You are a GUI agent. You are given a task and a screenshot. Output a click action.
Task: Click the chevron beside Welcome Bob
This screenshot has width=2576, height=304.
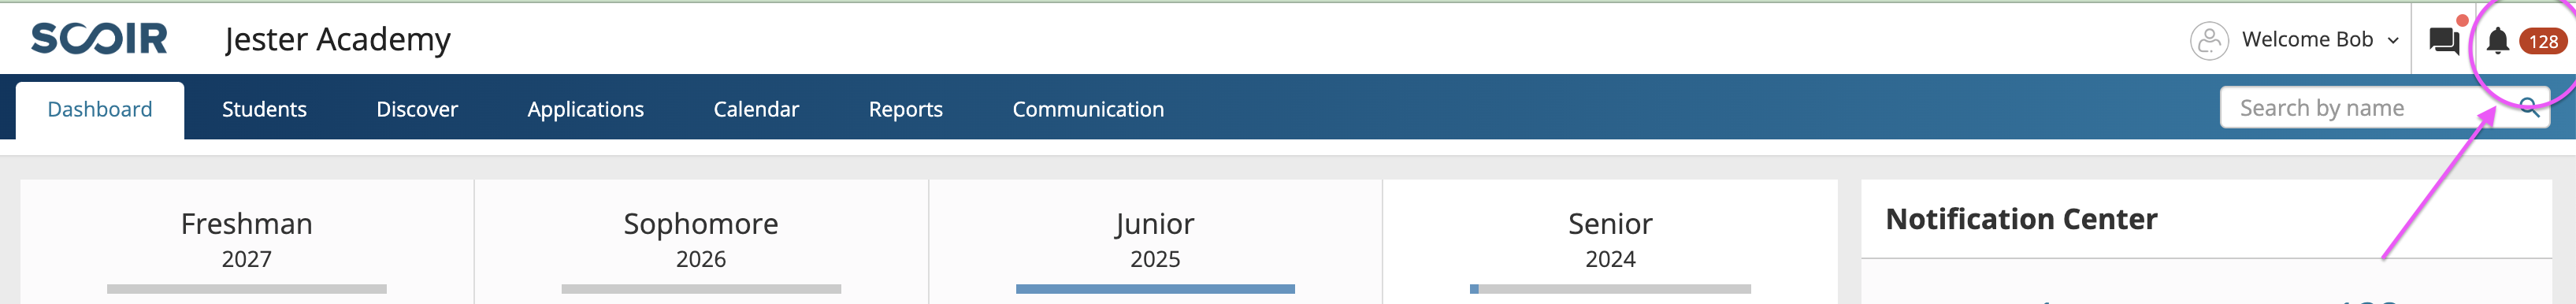(2393, 41)
